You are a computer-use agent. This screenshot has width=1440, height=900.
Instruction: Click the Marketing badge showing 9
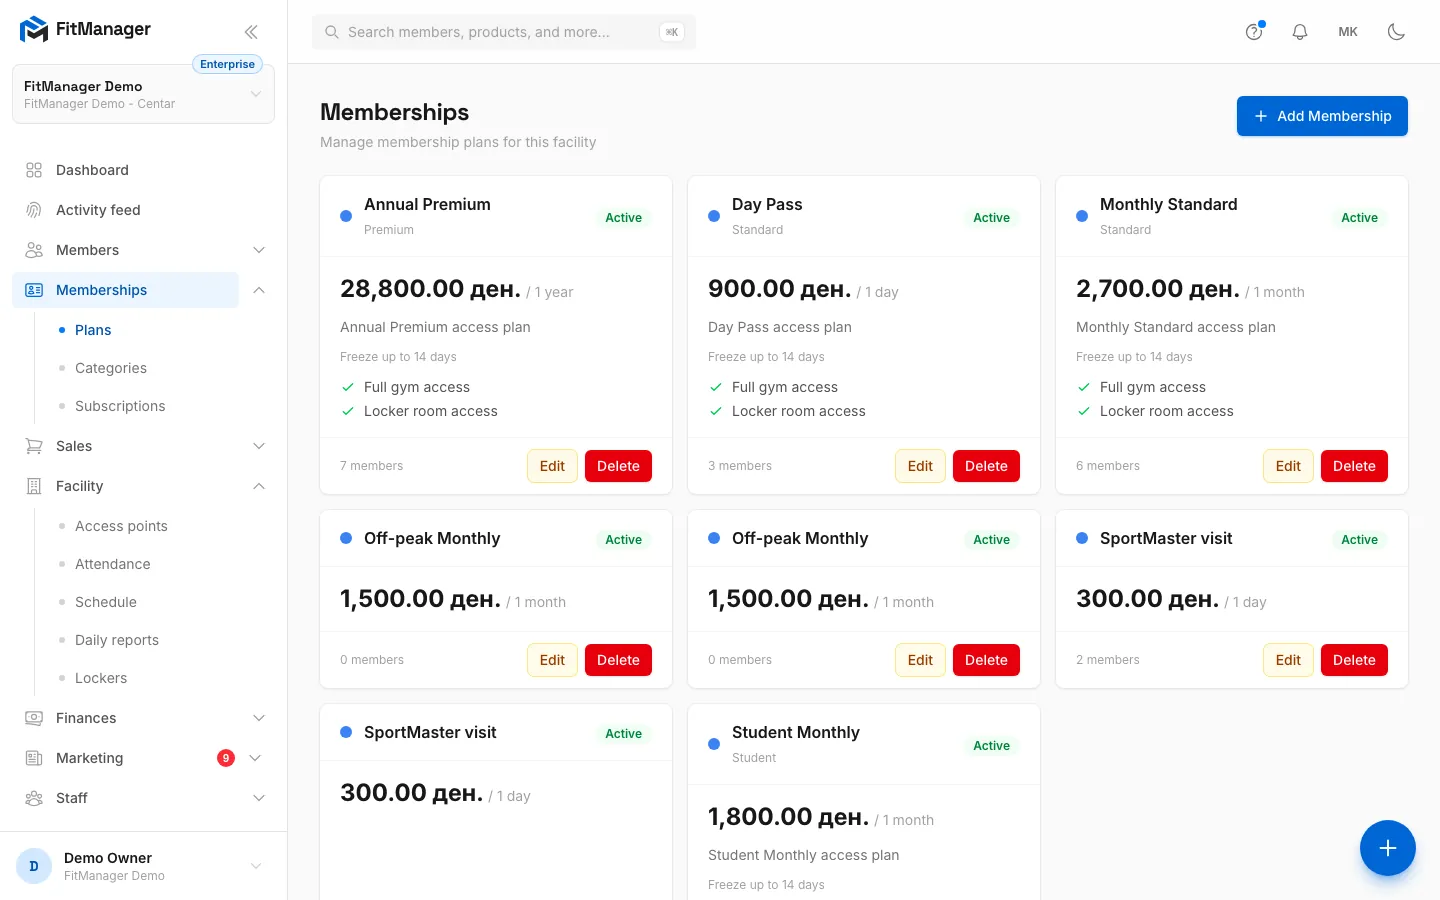[226, 758]
